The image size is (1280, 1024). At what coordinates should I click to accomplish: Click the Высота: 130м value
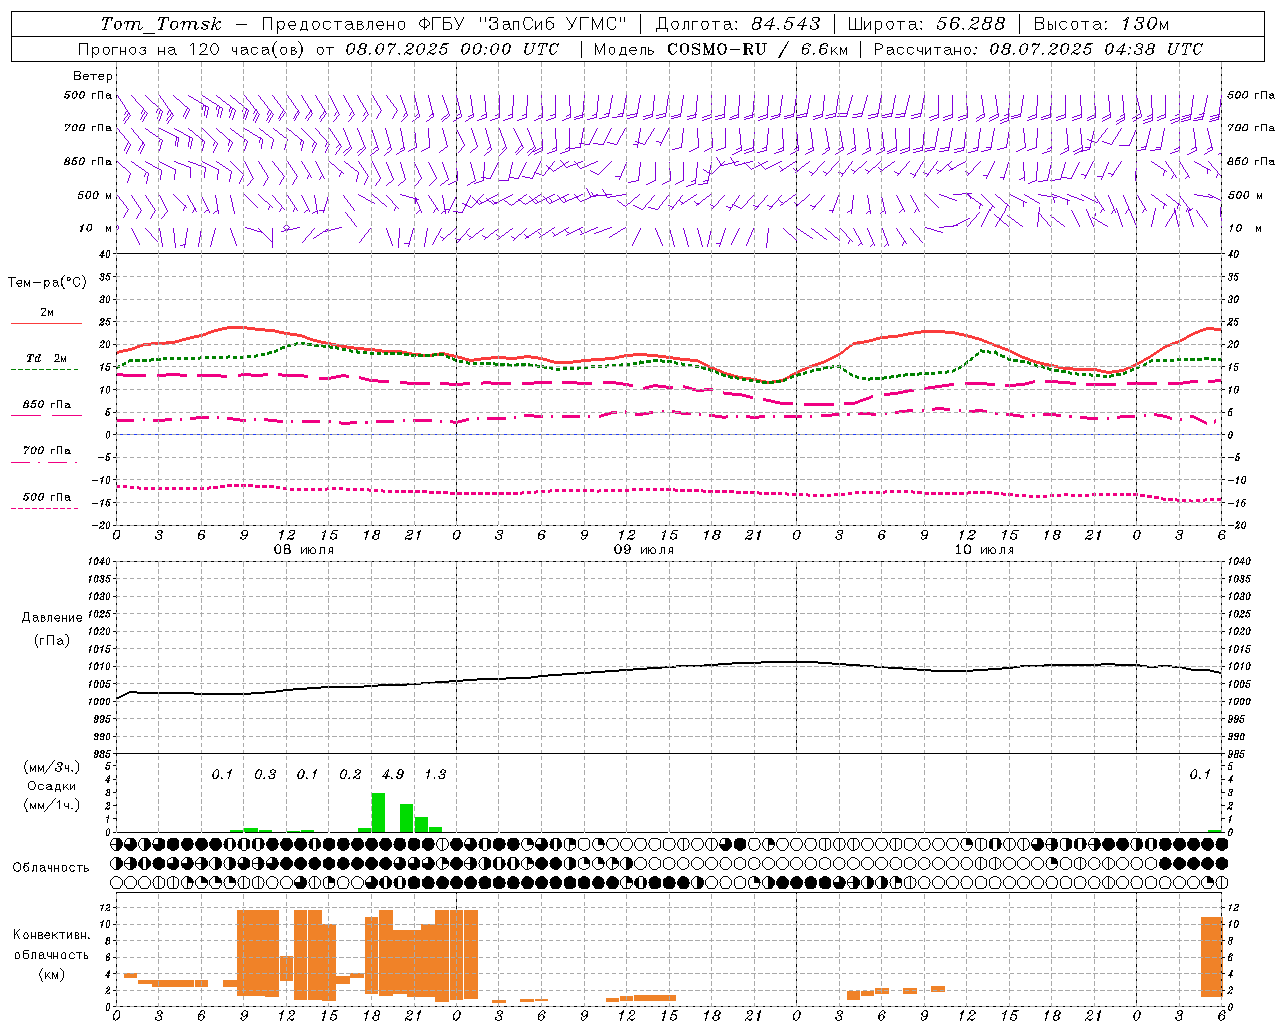tap(1101, 24)
